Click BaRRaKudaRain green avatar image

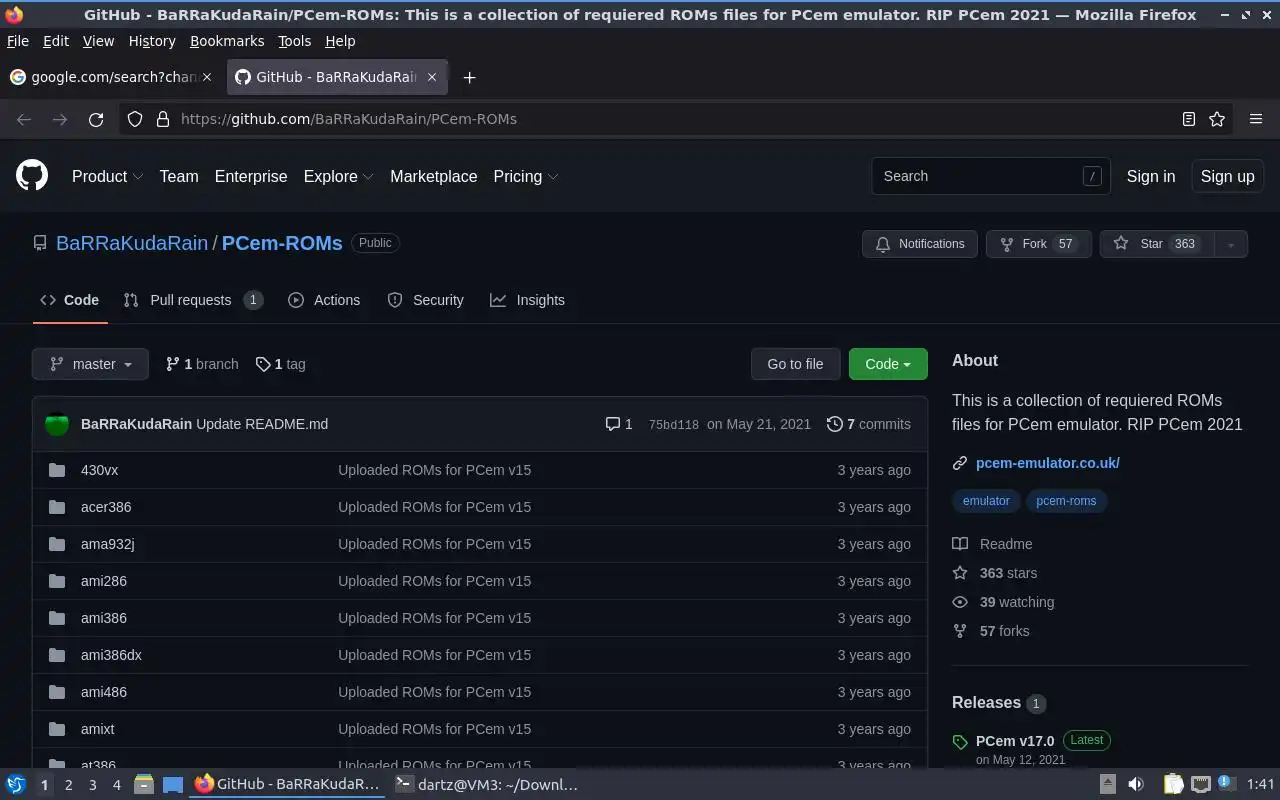point(57,424)
